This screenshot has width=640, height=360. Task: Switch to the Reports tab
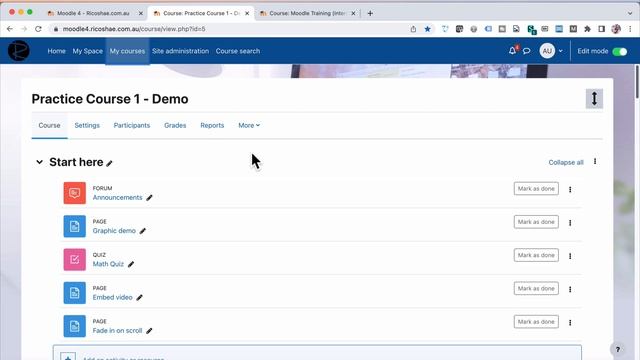coord(212,125)
